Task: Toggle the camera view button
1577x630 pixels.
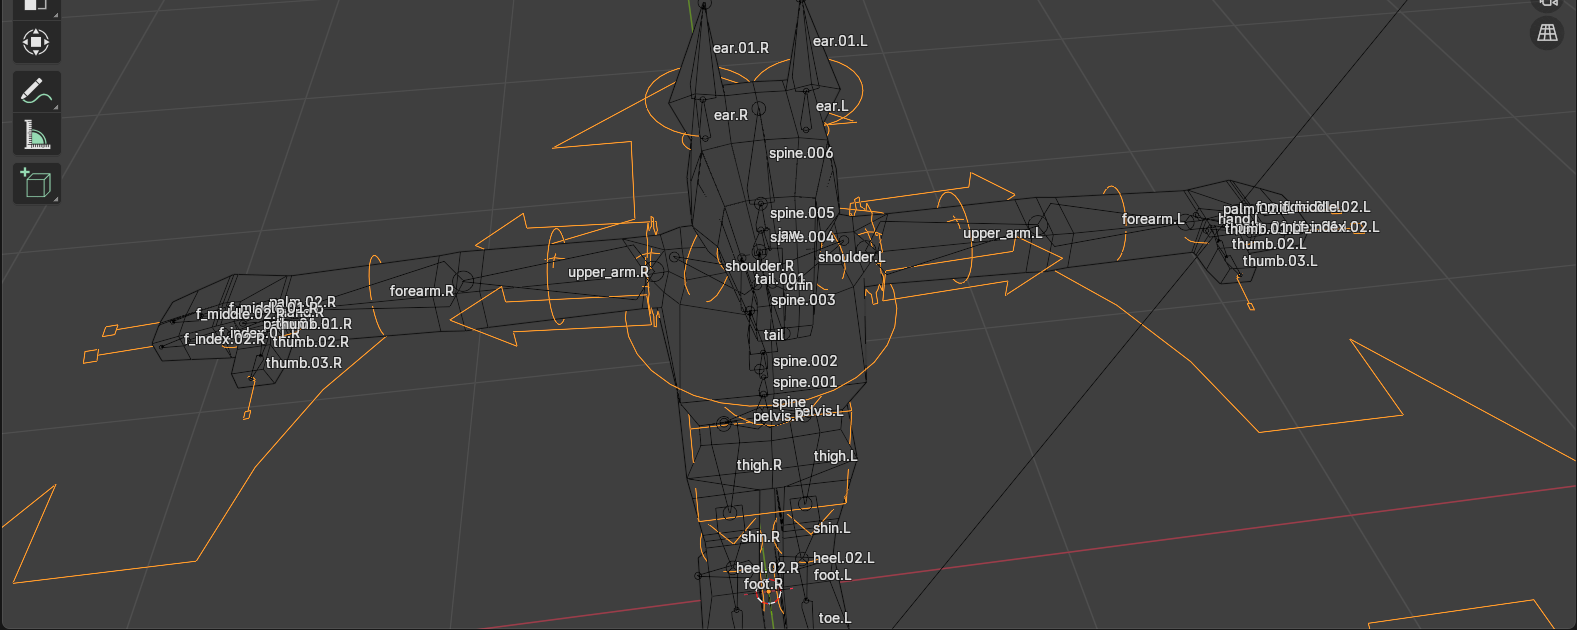Action: coord(1547,3)
